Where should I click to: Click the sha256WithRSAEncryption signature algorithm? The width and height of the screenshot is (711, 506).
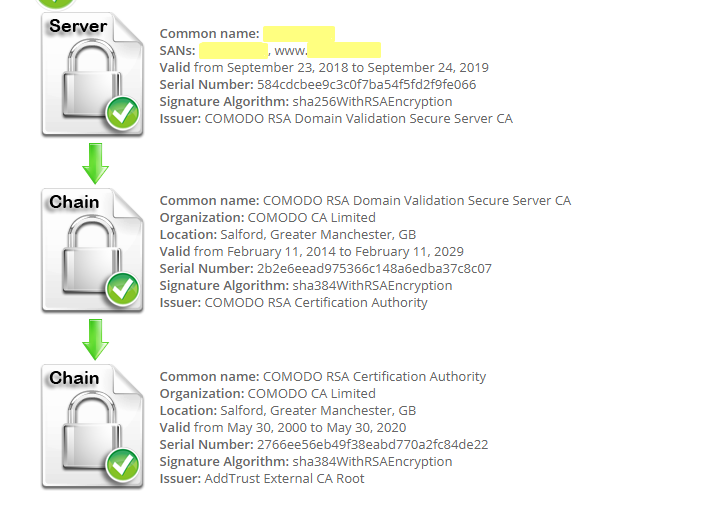372,102
